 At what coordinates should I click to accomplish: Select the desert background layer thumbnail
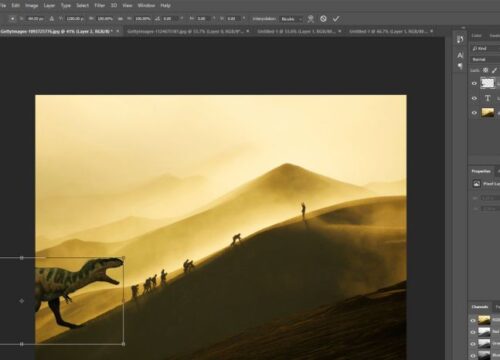point(487,113)
